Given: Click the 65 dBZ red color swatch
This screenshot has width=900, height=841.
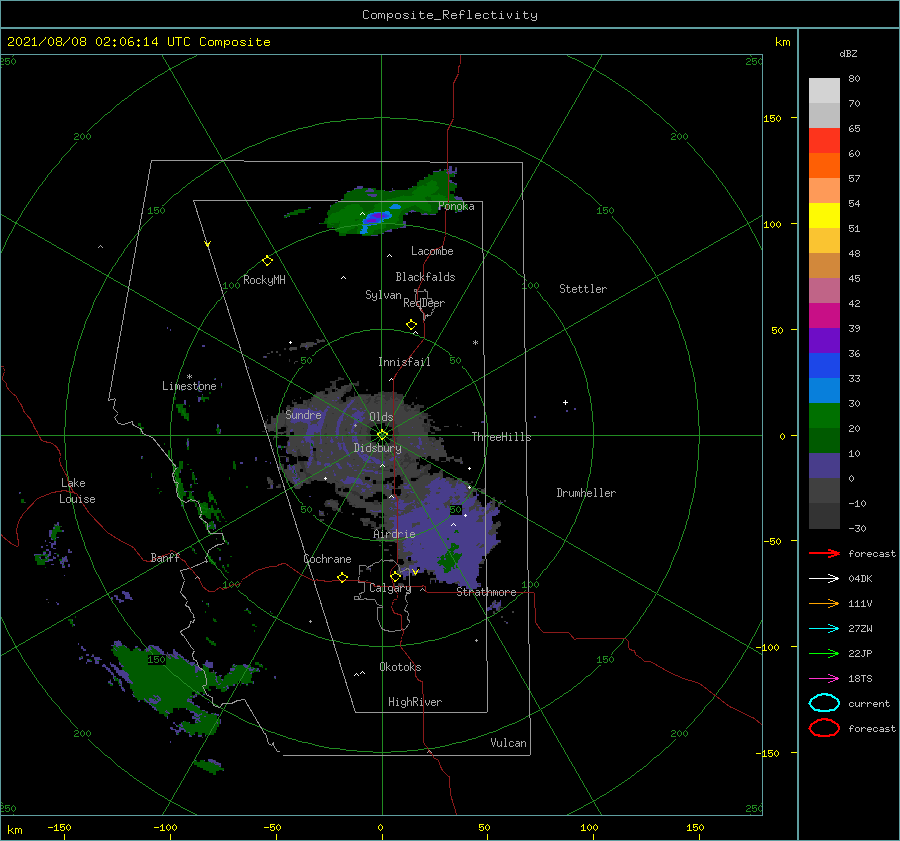Looking at the screenshot, I should tap(824, 140).
